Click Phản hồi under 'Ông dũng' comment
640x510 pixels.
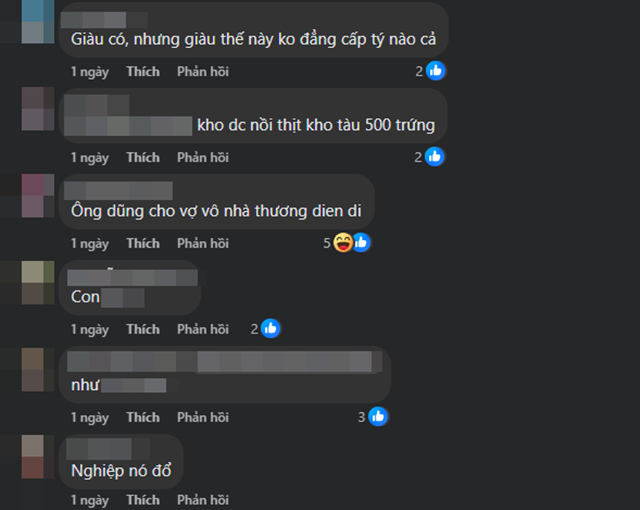pos(203,243)
